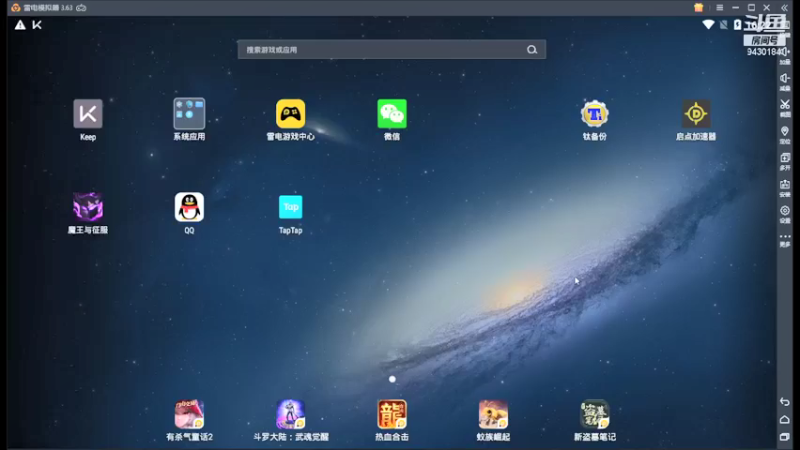Screen dimensions: 800x450
Task: Open the location pin tool
Action: (785, 131)
